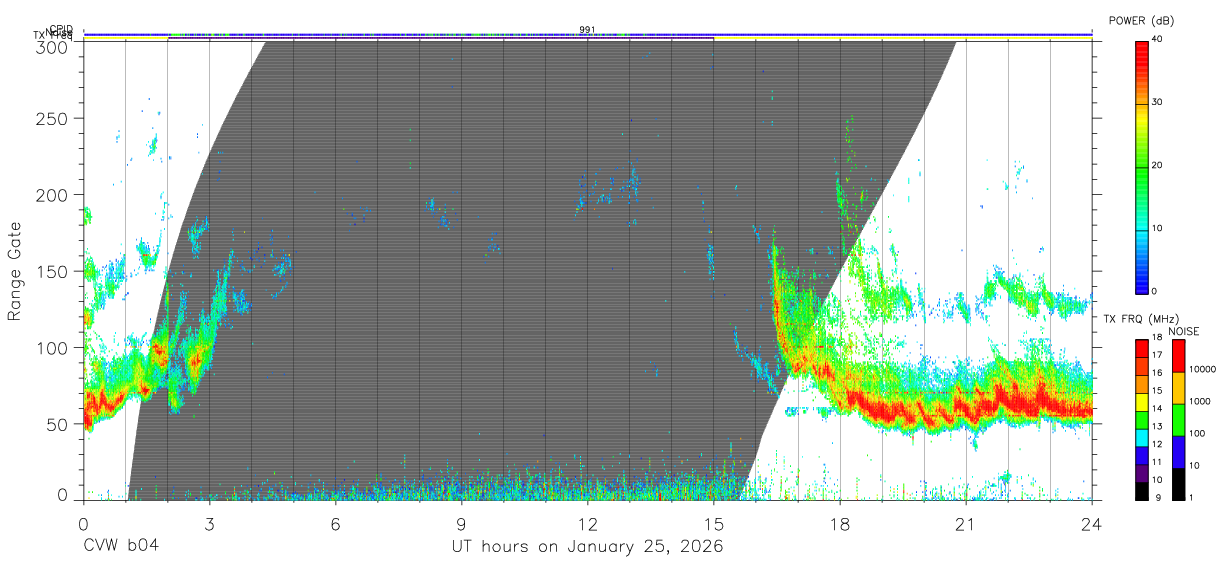Click the 0 label on the POWER color bar
The image size is (1228, 567).
(1155, 291)
